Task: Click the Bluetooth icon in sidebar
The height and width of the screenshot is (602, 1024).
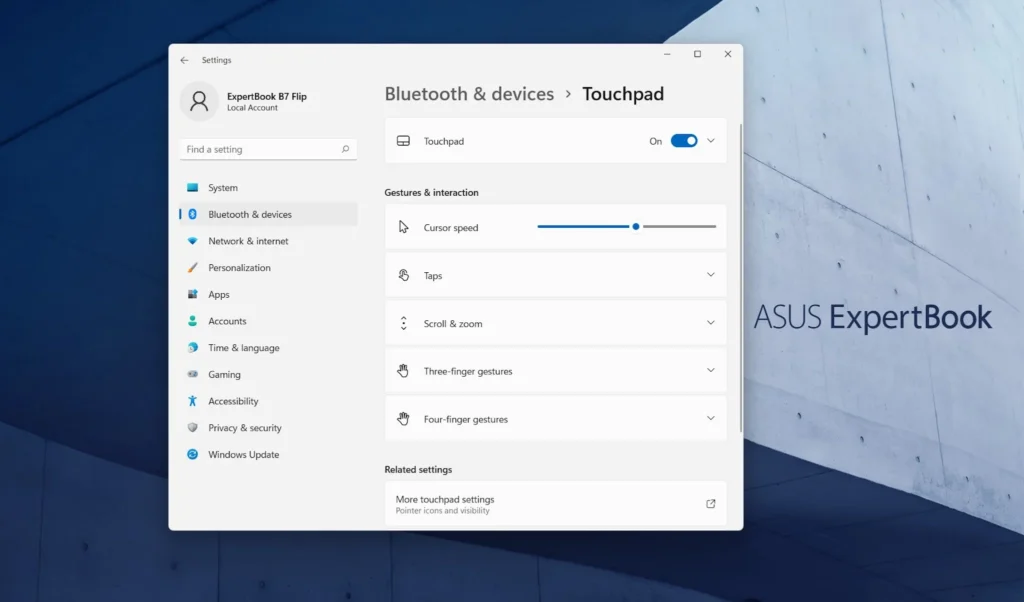Action: [192, 214]
